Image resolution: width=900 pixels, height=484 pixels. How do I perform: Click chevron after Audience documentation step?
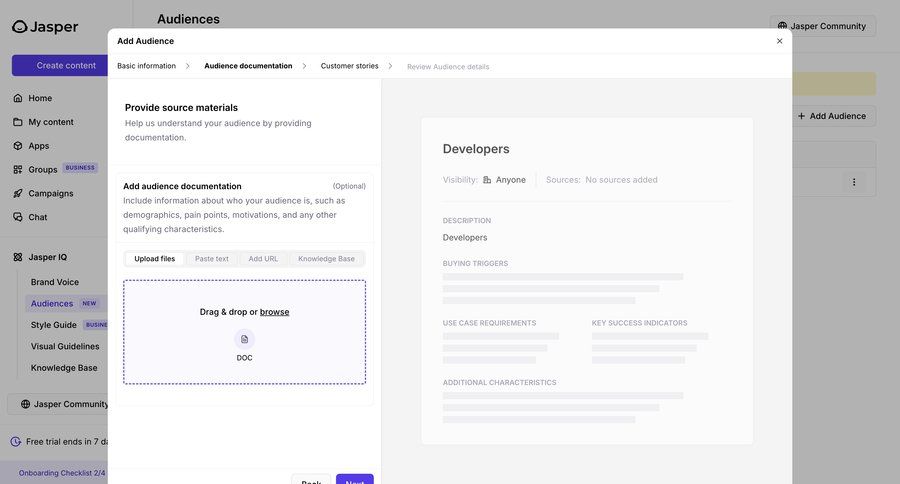(304, 66)
